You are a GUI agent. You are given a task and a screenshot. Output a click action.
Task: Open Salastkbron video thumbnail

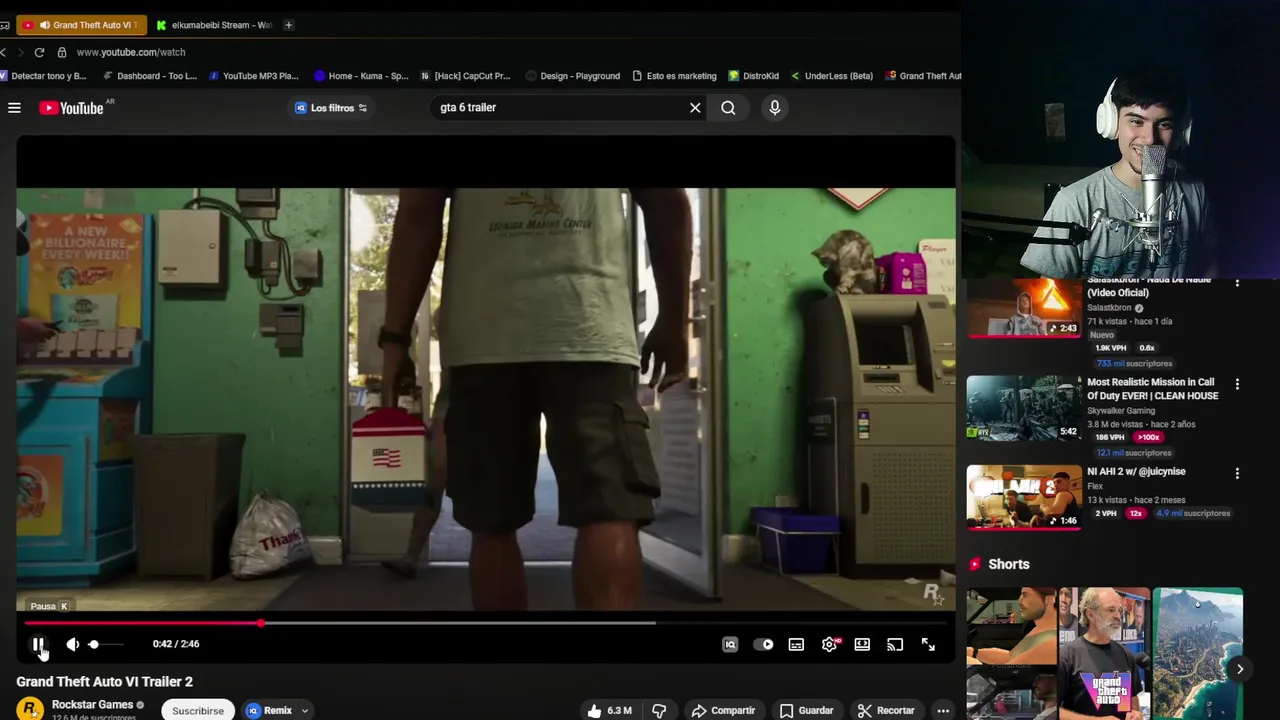[1024, 308]
